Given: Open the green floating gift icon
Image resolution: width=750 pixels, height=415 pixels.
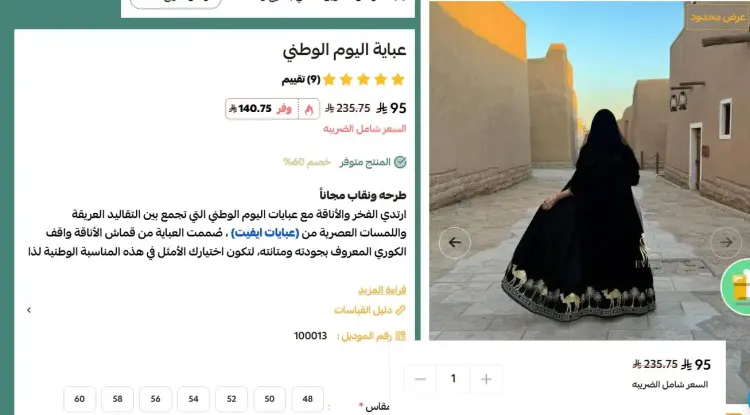Looking at the screenshot, I should click(737, 287).
